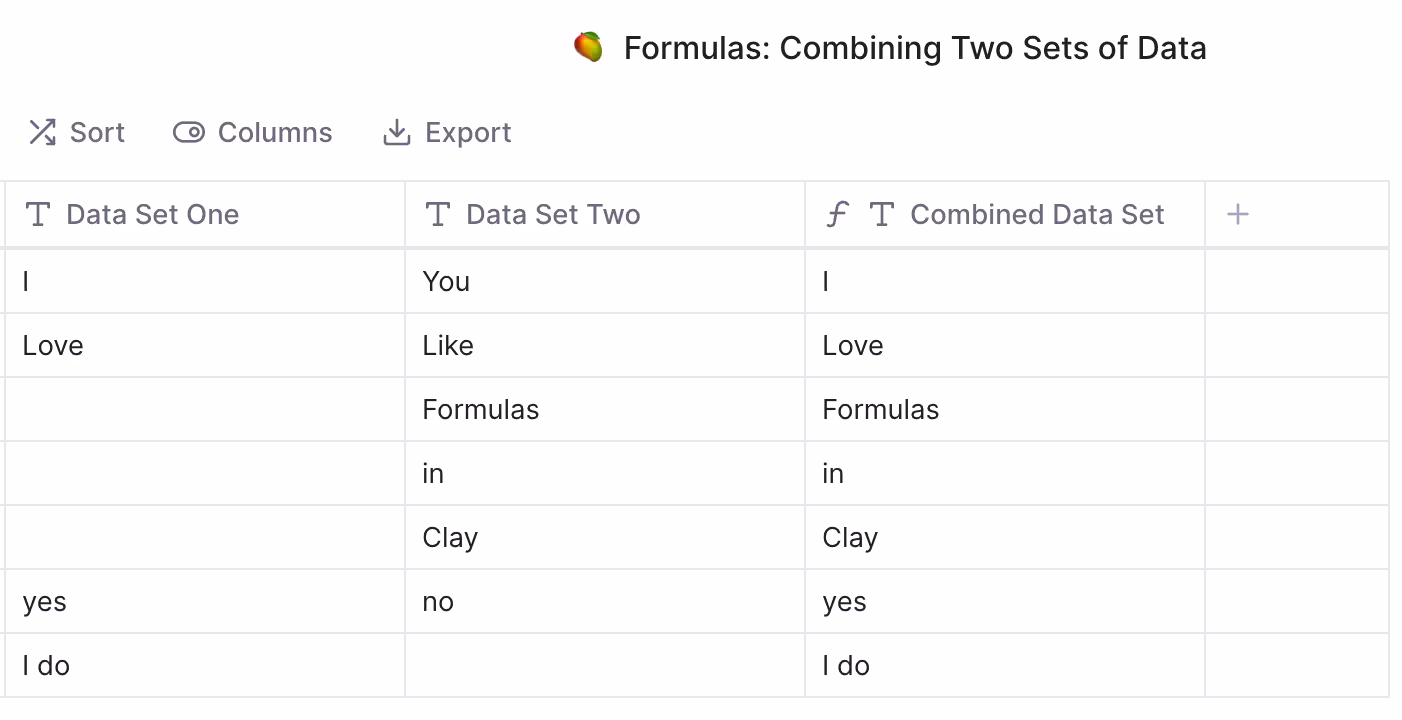This screenshot has height=720, width=1402.
Task: Click the Export download icon
Action: coord(397,132)
